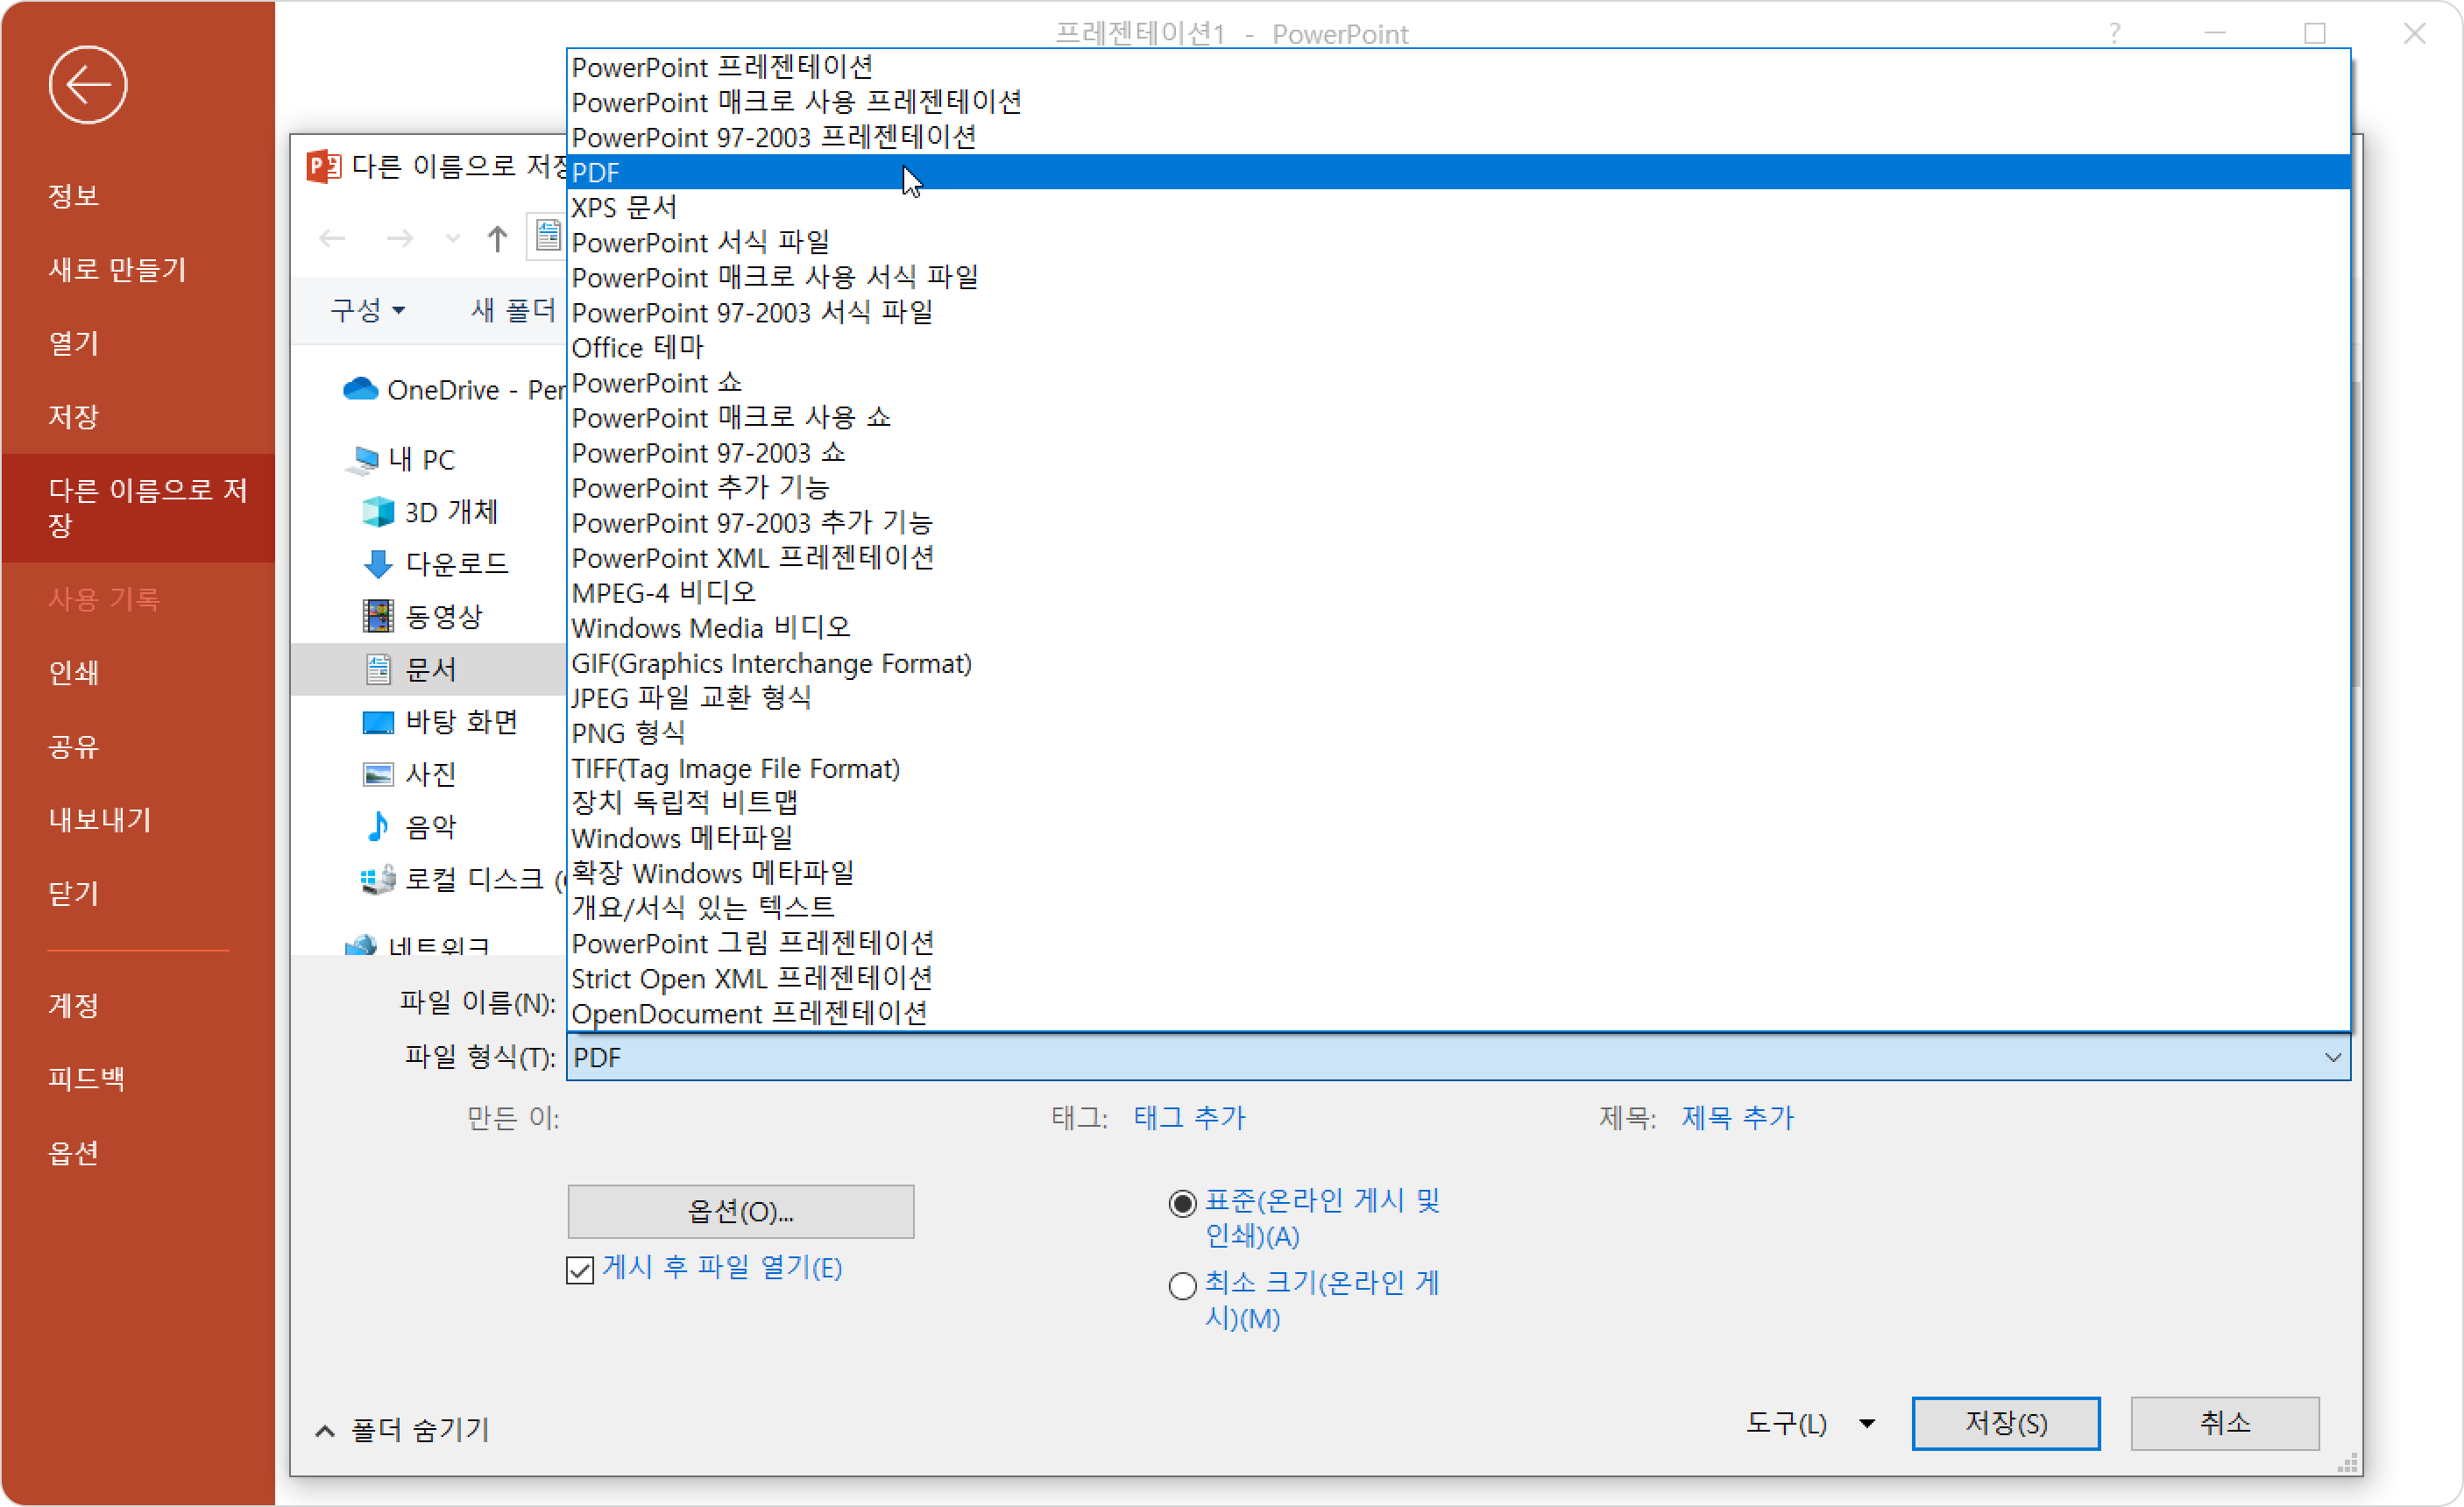Open the recent locations dropdown chevron
Screen dimensions: 2464x1507
click(453, 238)
